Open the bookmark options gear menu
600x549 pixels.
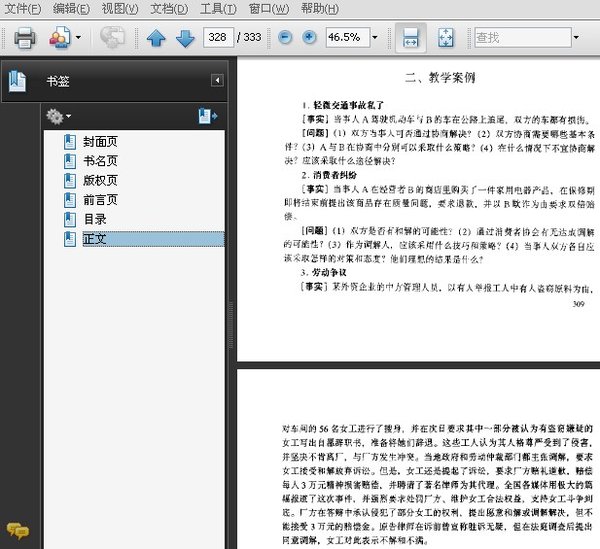59,116
